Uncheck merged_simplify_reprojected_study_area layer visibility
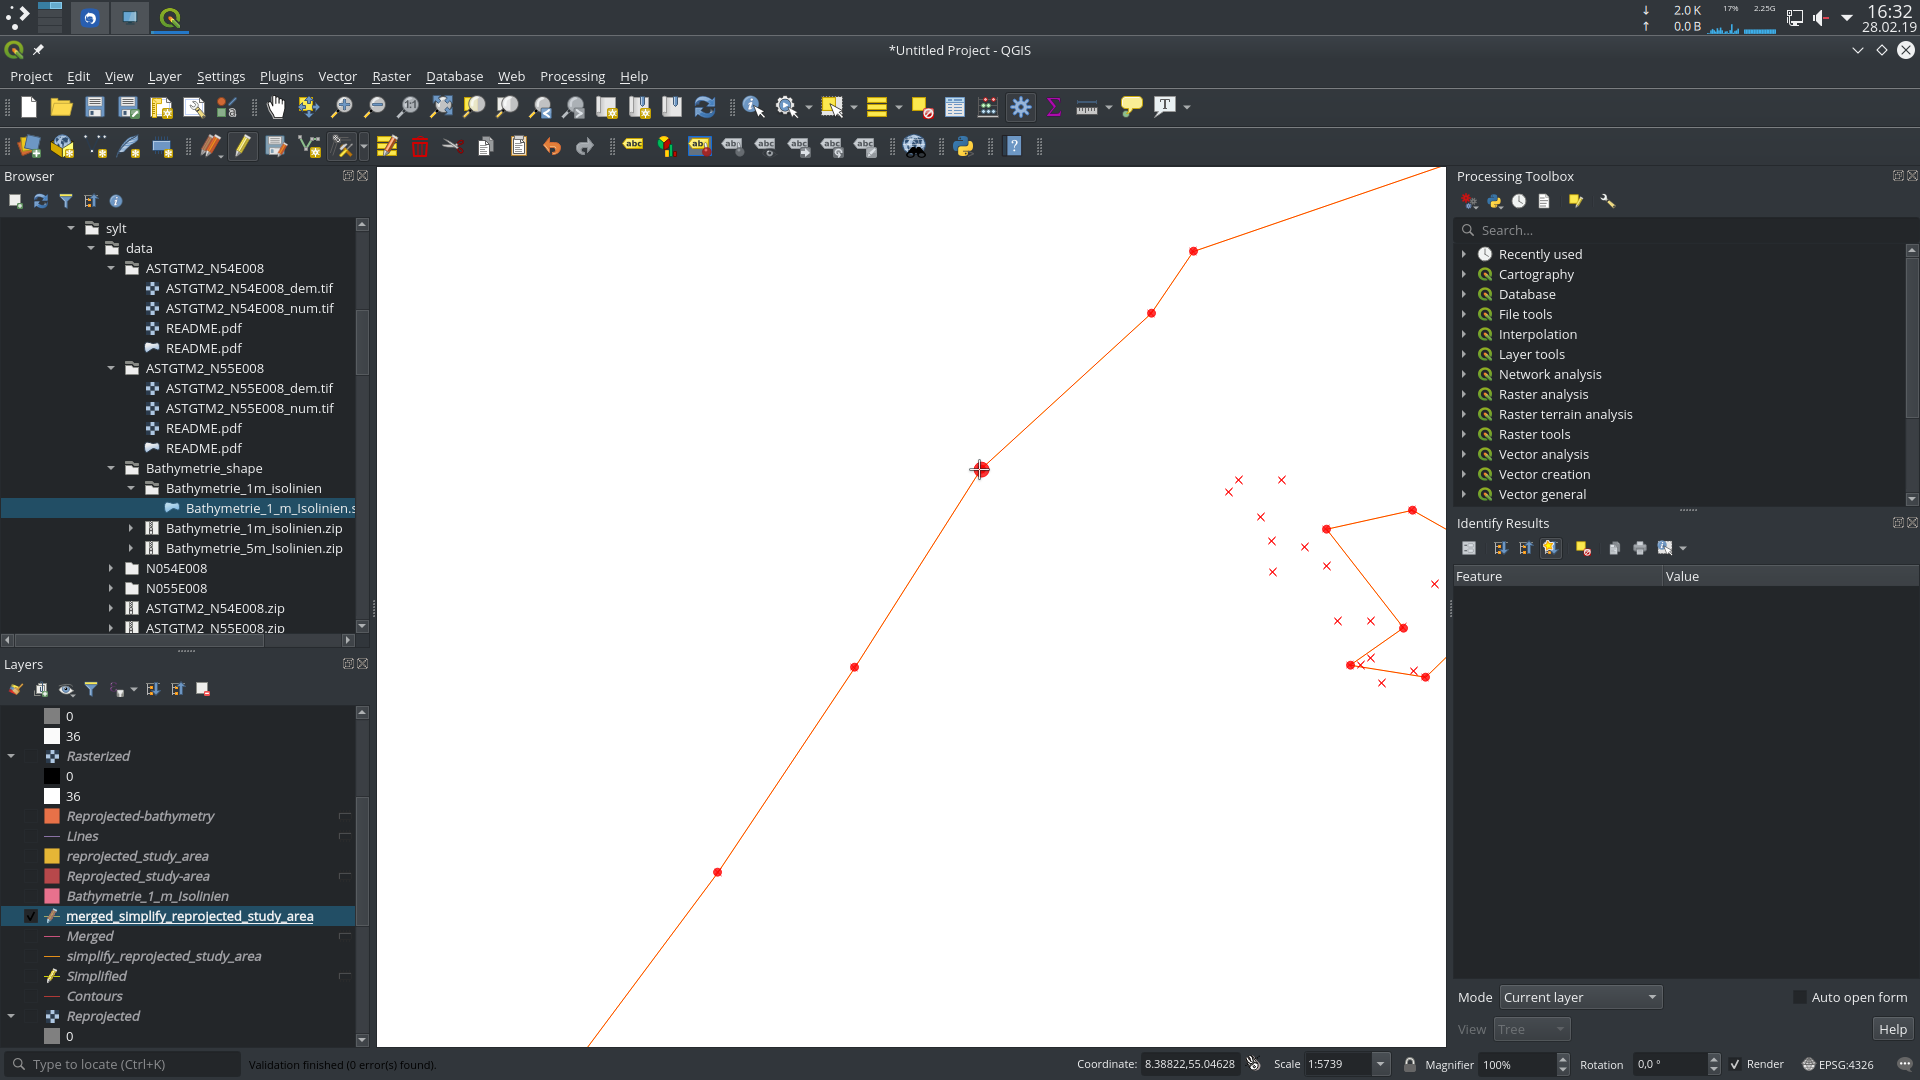 (x=31, y=916)
